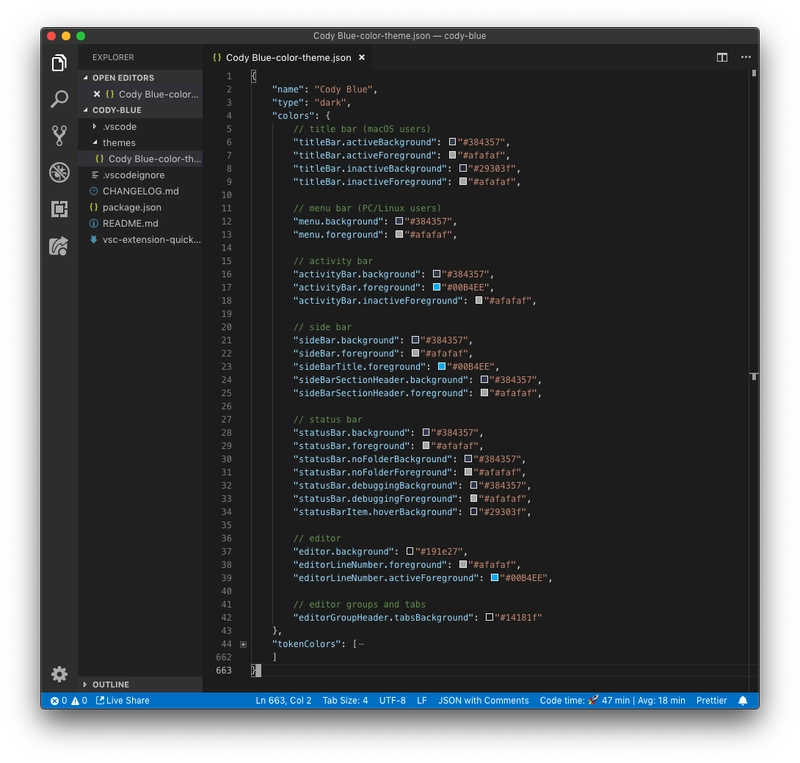The image size is (800, 763).
Task: Click the CHANGELOG.md file icon
Action: pyautogui.click(x=94, y=191)
